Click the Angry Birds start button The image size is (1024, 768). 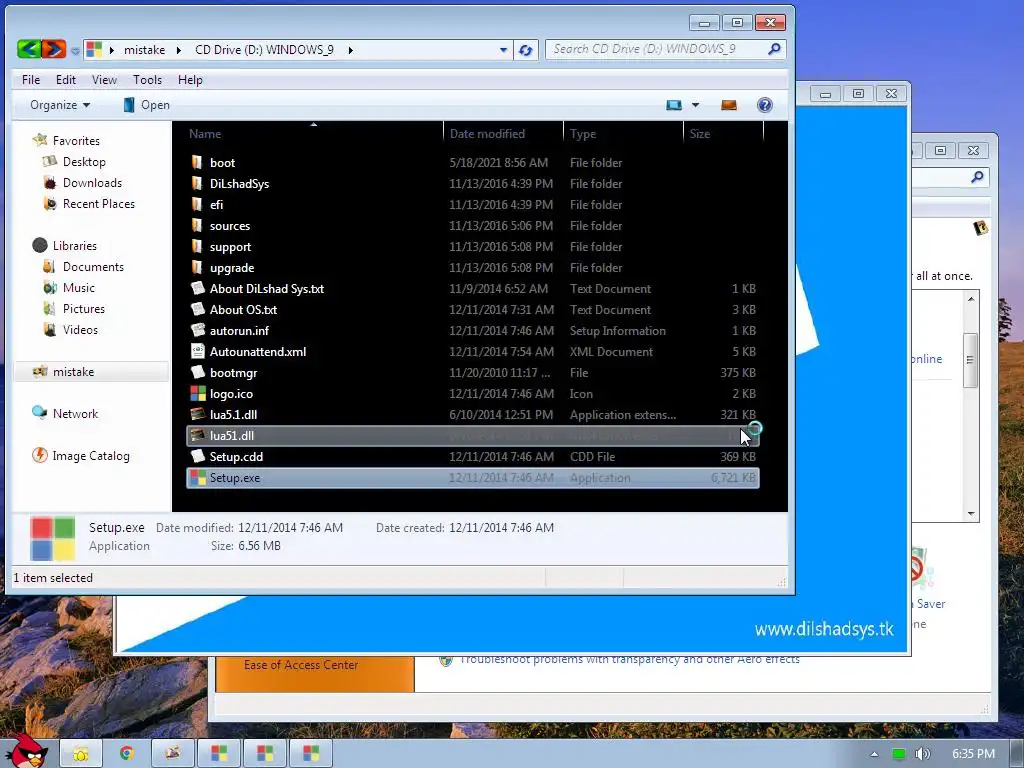click(x=27, y=751)
